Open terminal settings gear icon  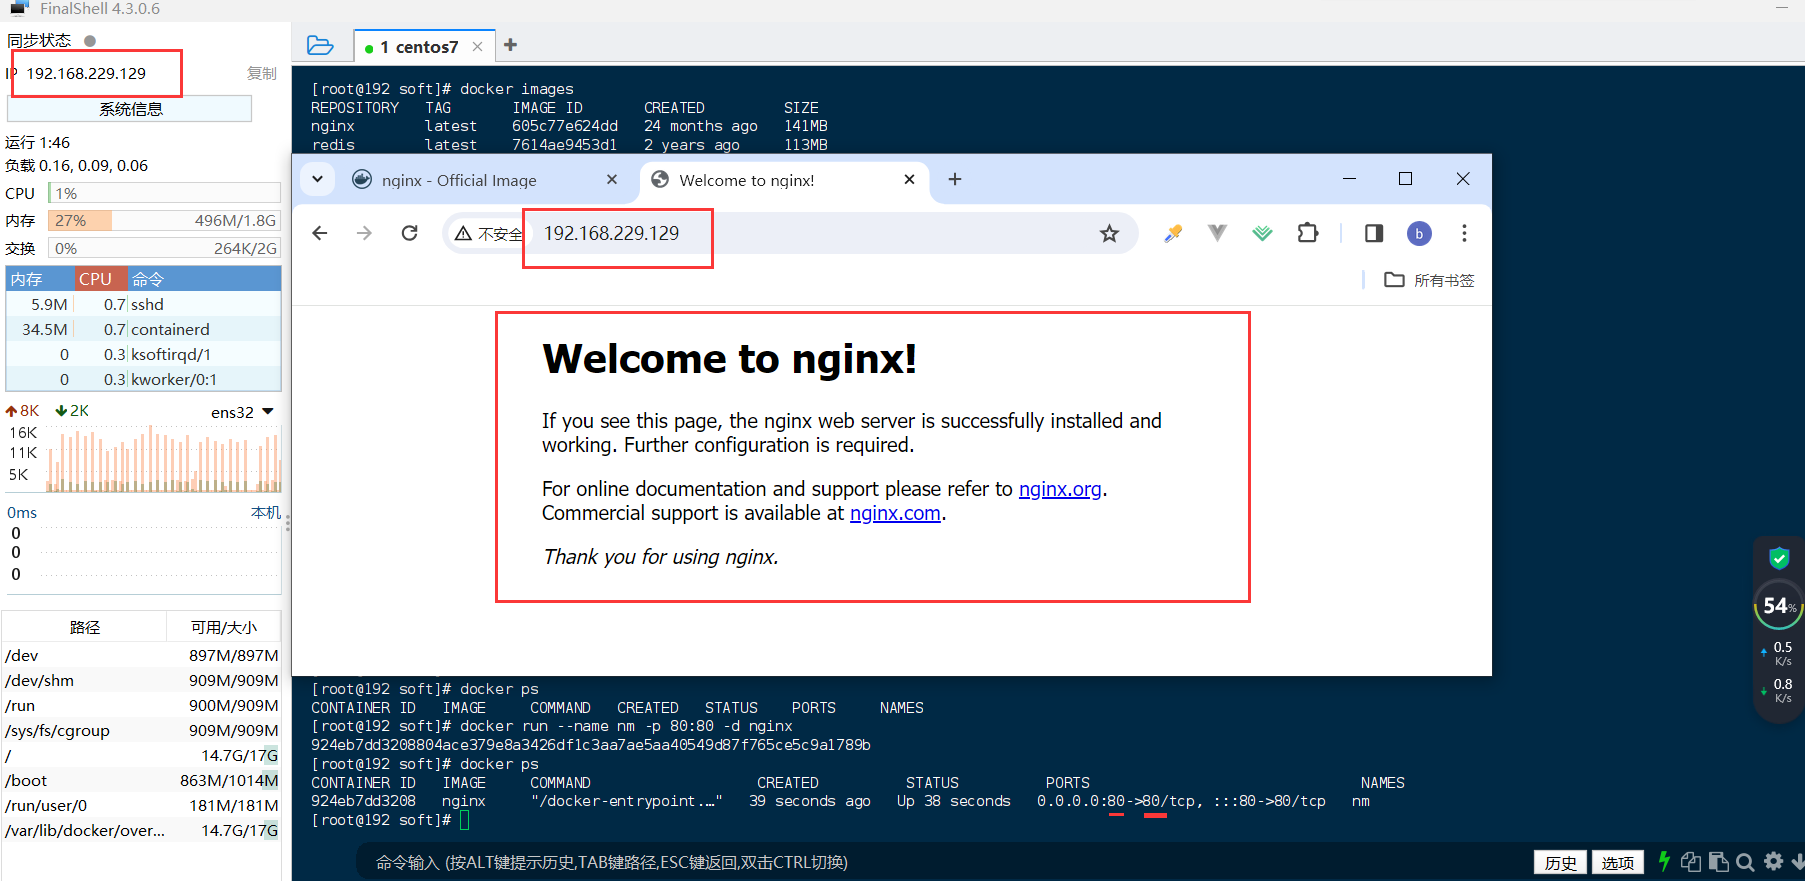tap(1774, 861)
